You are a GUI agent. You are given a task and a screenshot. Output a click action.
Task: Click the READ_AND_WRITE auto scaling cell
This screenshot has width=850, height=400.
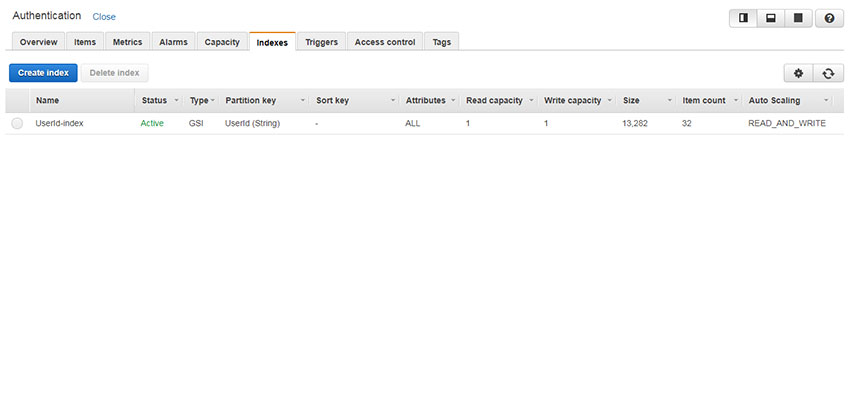787,124
